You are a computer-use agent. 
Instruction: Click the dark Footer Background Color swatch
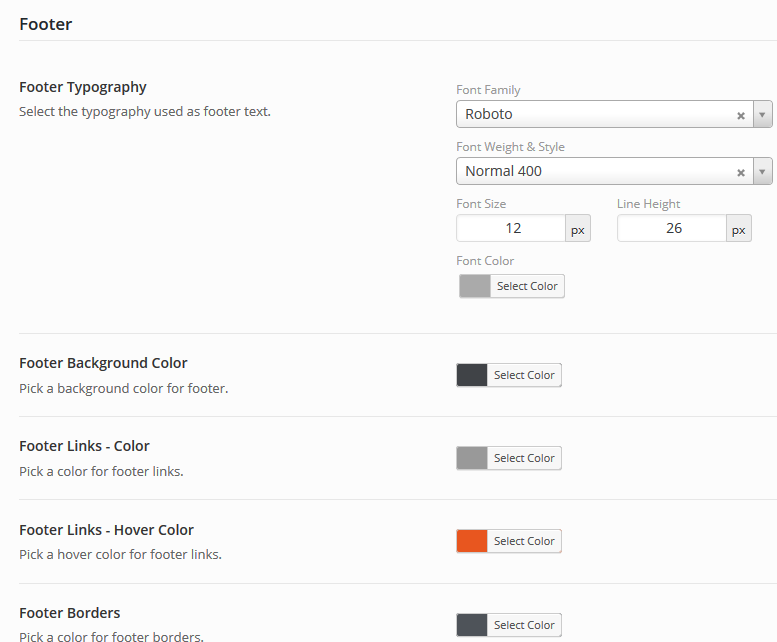pyautogui.click(x=472, y=376)
